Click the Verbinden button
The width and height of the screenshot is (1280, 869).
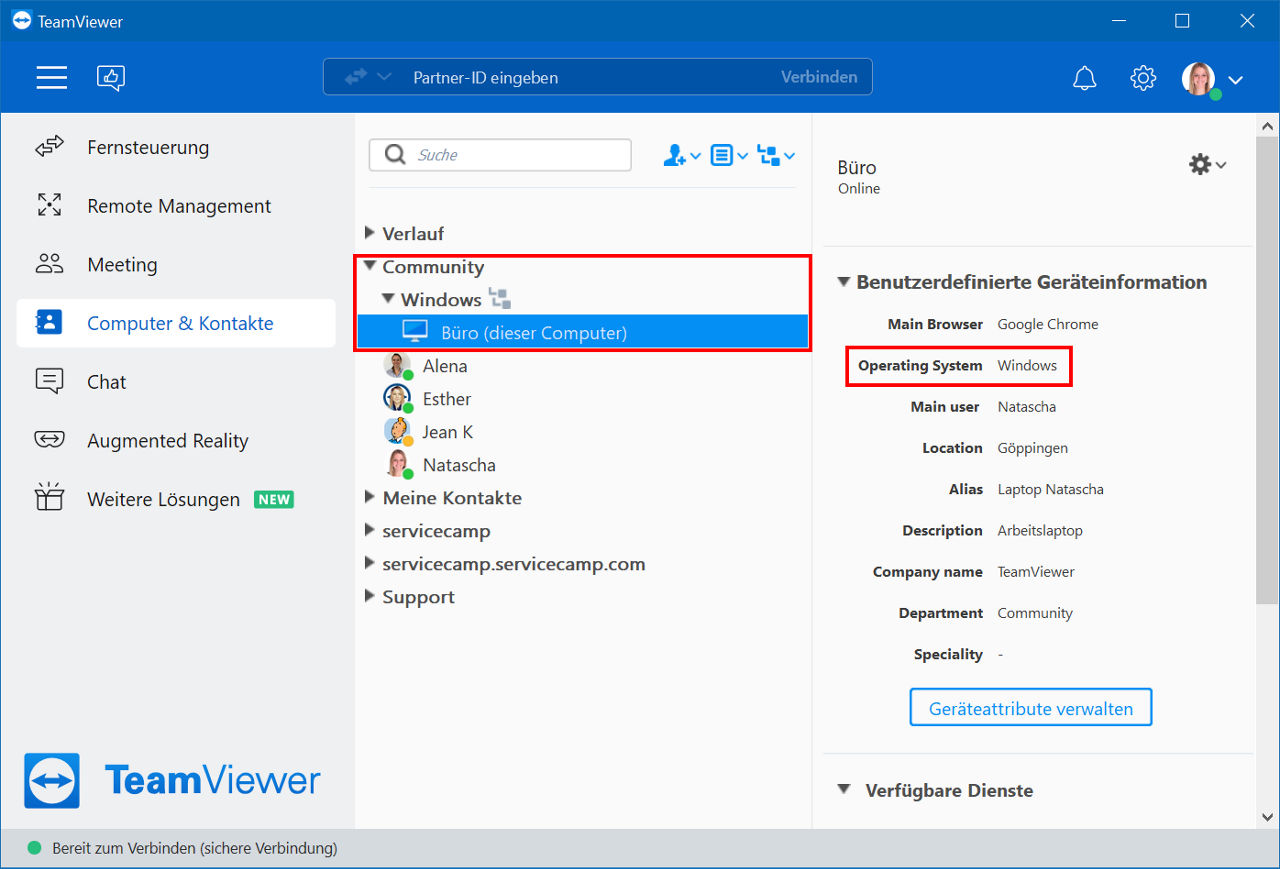pyautogui.click(x=819, y=77)
